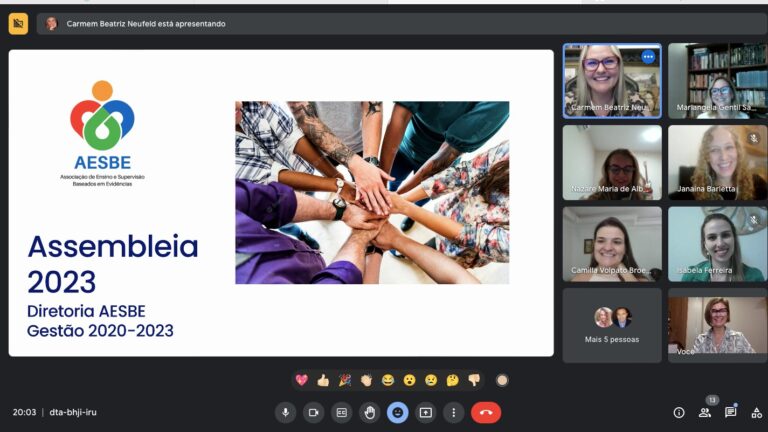The image size is (768, 432).
Task: Send the thumbs up reaction
Action: coord(323,380)
